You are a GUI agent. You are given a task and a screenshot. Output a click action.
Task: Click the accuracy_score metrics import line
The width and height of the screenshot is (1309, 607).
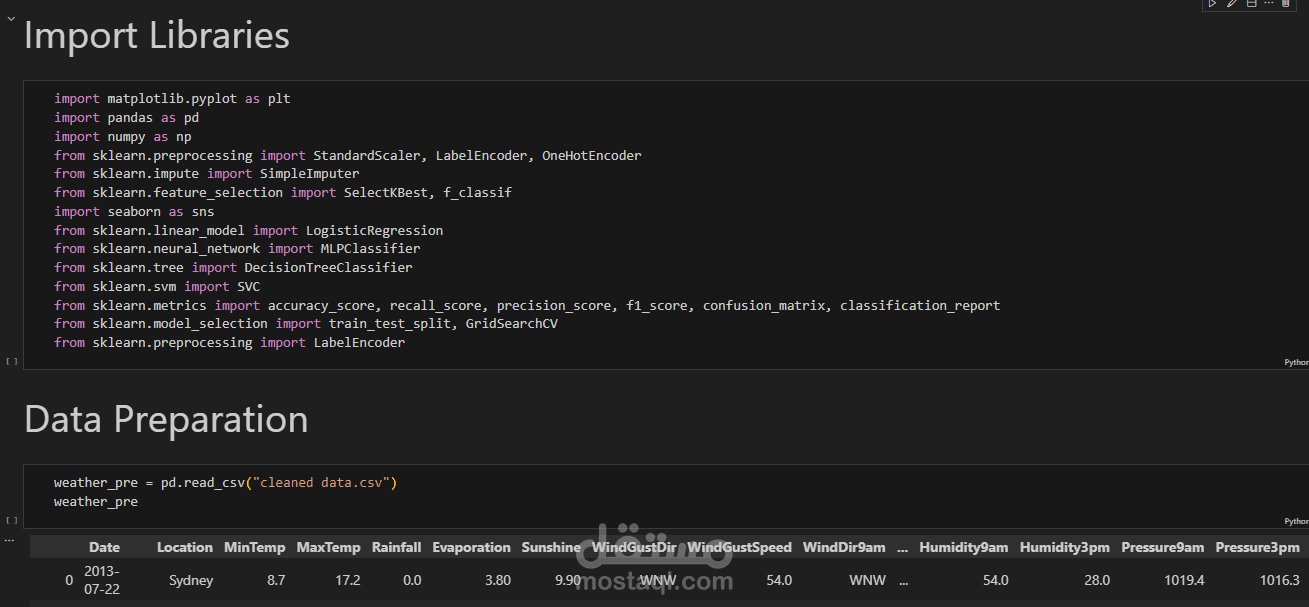(527, 306)
